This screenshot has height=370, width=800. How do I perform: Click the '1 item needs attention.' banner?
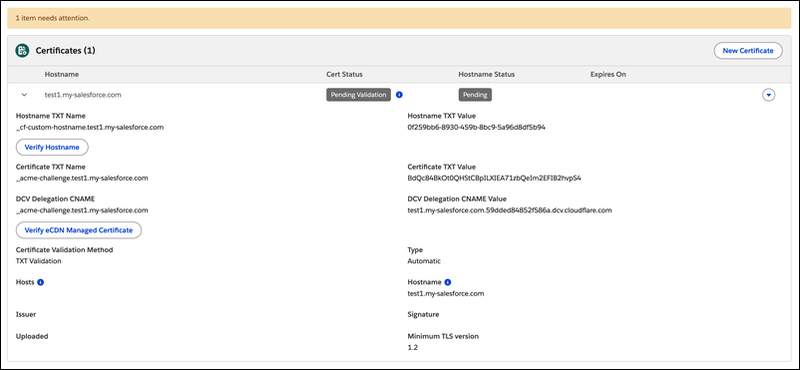click(x=399, y=18)
